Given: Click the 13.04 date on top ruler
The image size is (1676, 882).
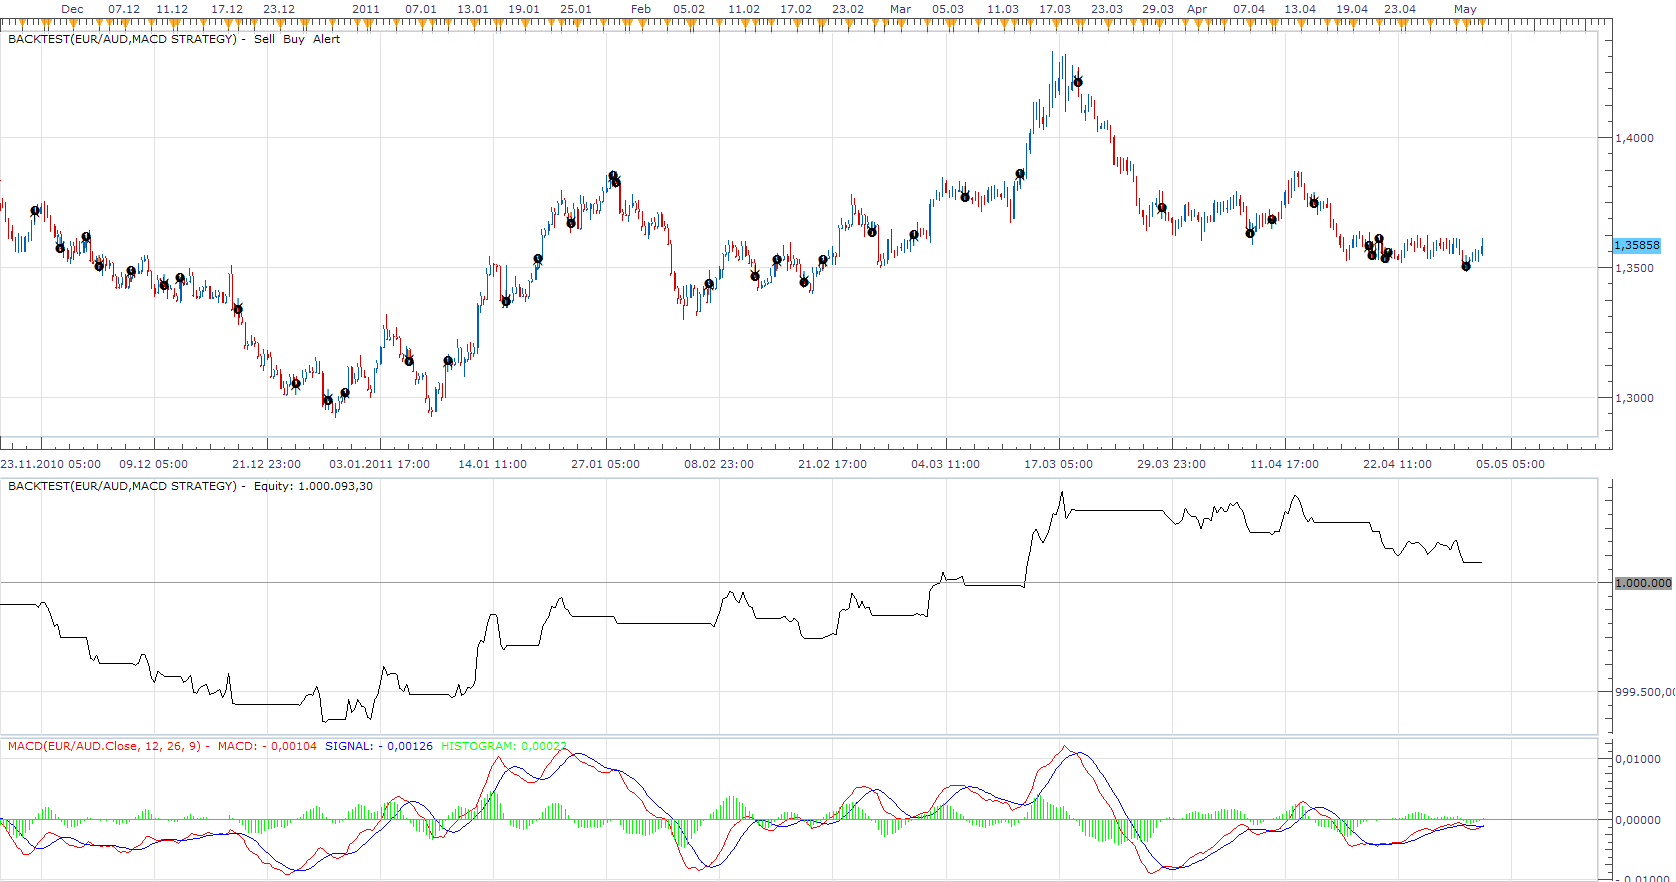Looking at the screenshot, I should [1300, 9].
